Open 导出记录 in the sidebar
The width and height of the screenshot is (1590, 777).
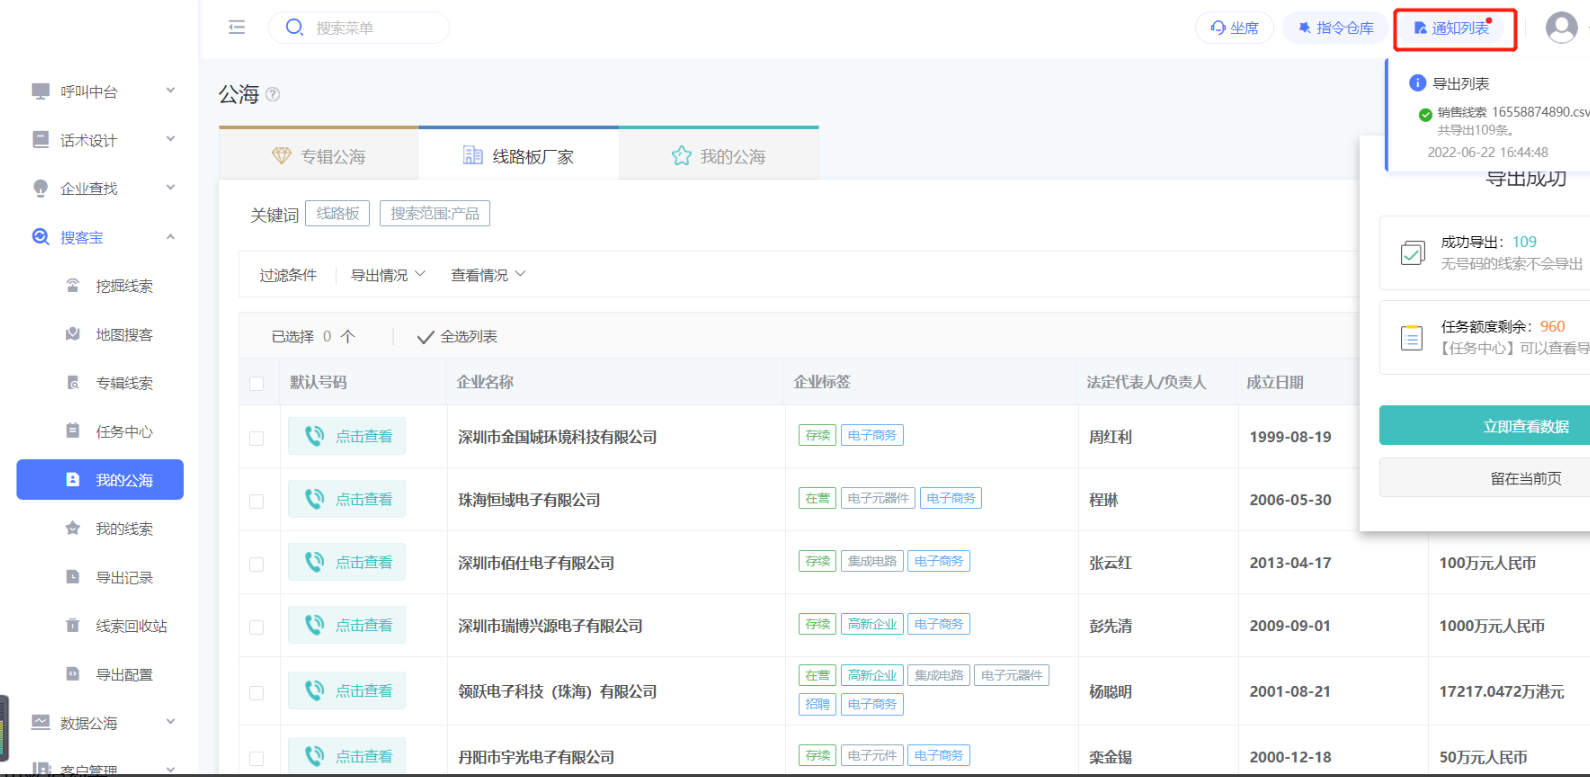124,577
